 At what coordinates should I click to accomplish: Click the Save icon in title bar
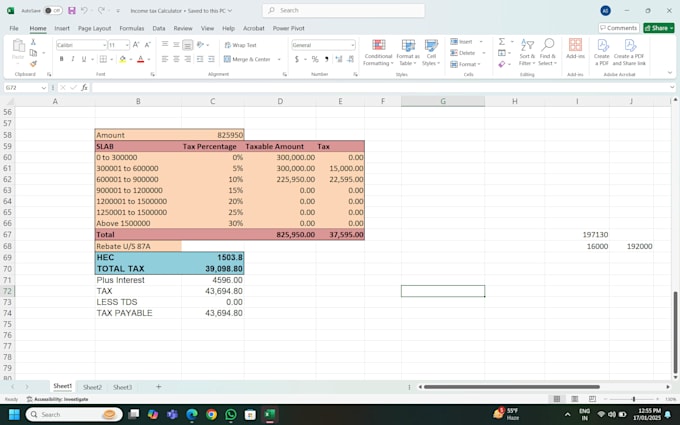pos(72,10)
